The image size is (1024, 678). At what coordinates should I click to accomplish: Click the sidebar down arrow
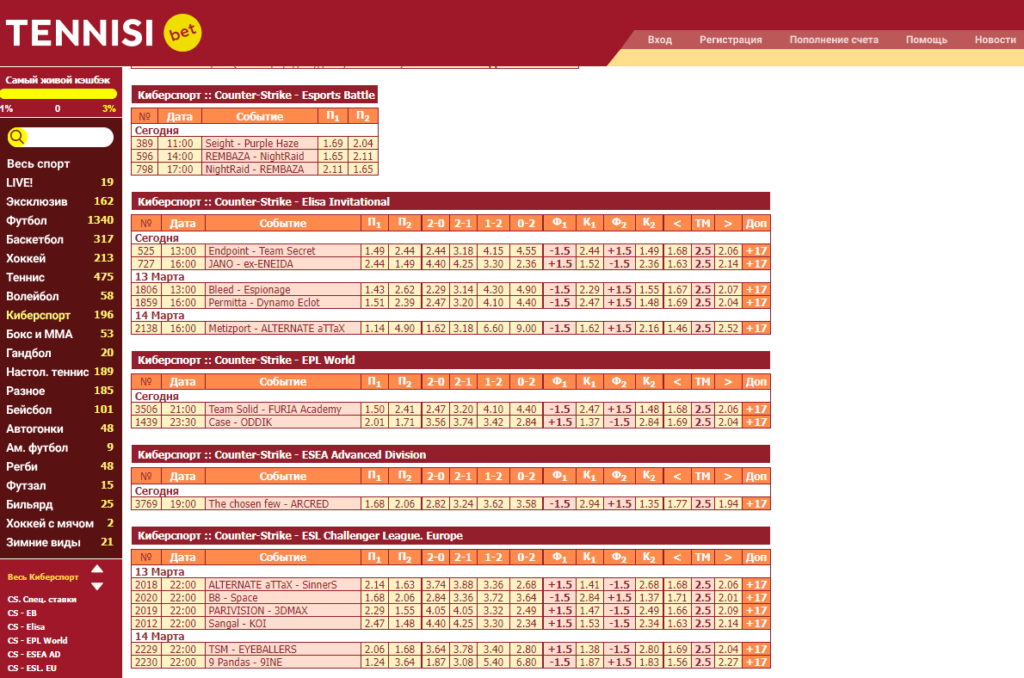click(97, 586)
